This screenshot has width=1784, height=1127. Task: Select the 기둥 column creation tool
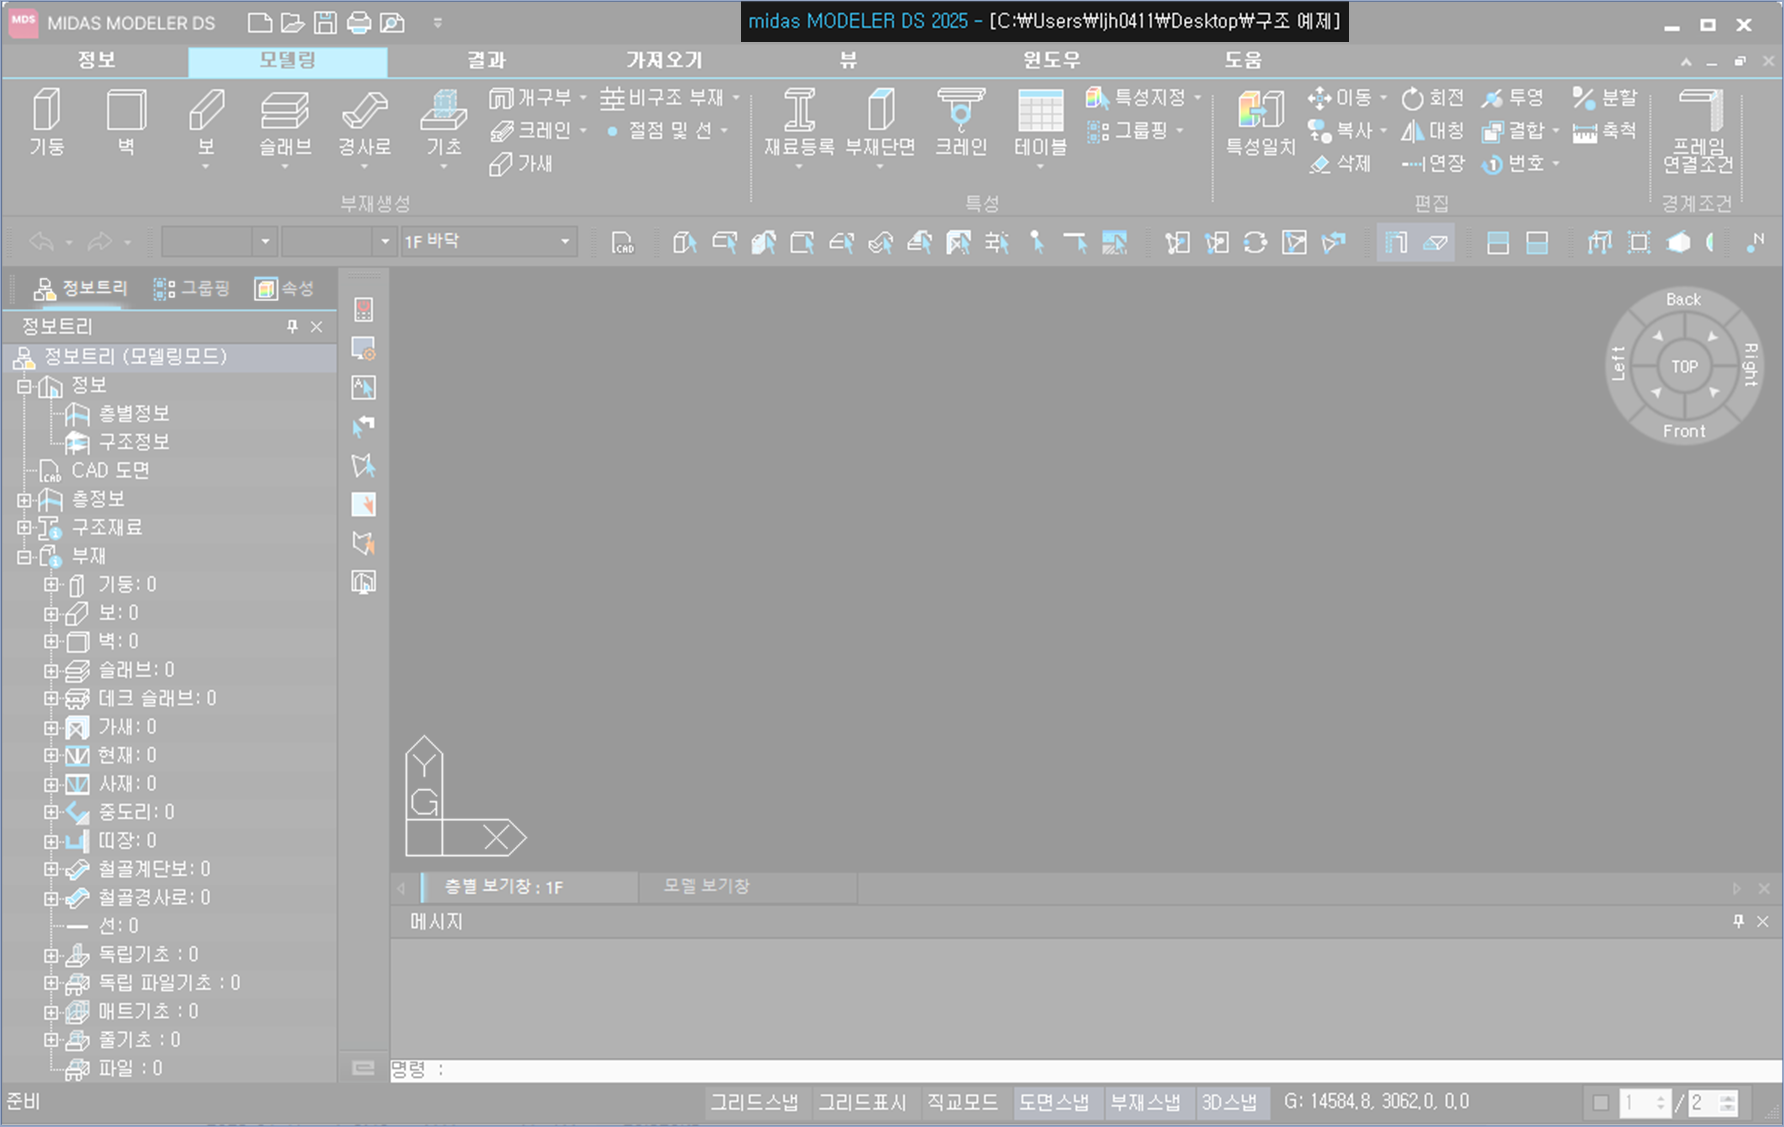(x=46, y=122)
